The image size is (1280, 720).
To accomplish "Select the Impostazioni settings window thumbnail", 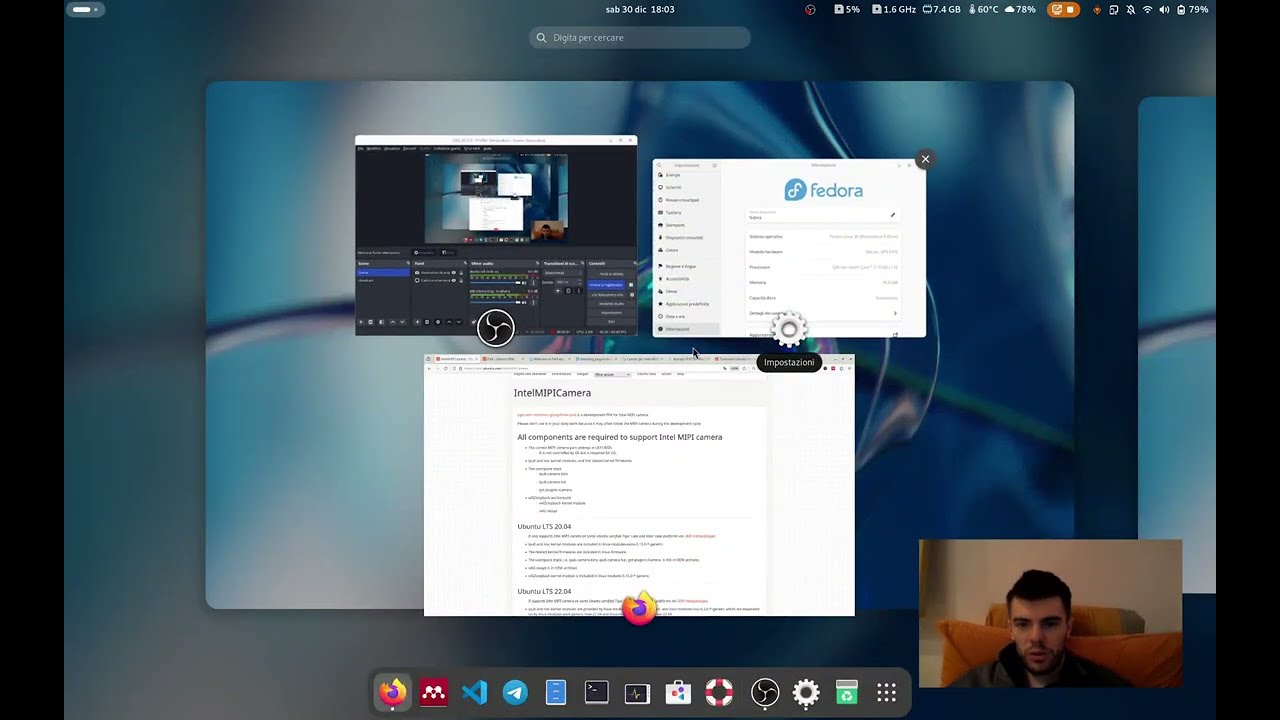I will coord(789,248).
